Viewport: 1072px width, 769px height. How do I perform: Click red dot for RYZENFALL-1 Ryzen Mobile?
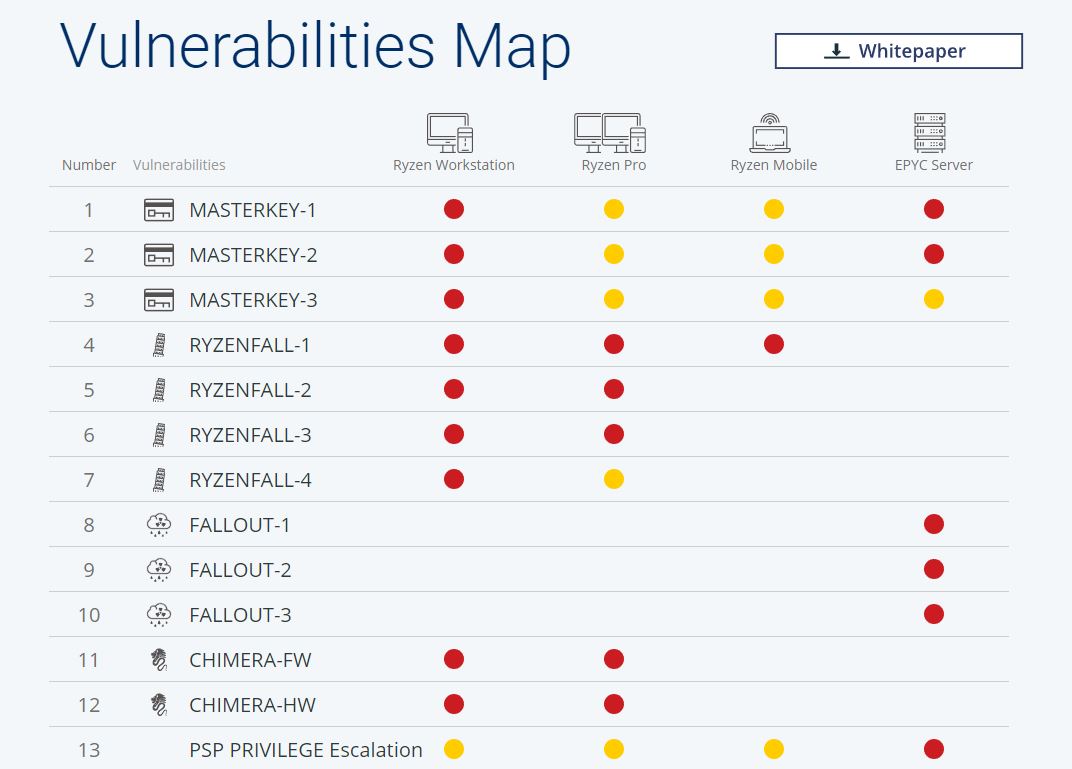(x=774, y=344)
